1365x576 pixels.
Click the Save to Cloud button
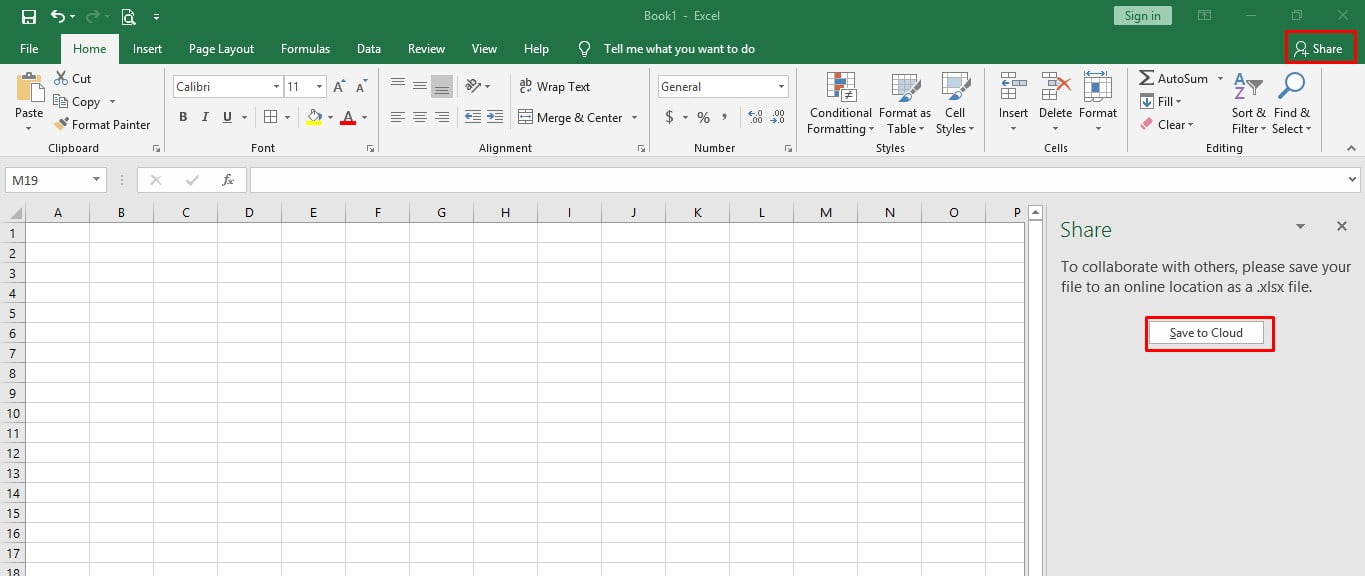tap(1207, 333)
